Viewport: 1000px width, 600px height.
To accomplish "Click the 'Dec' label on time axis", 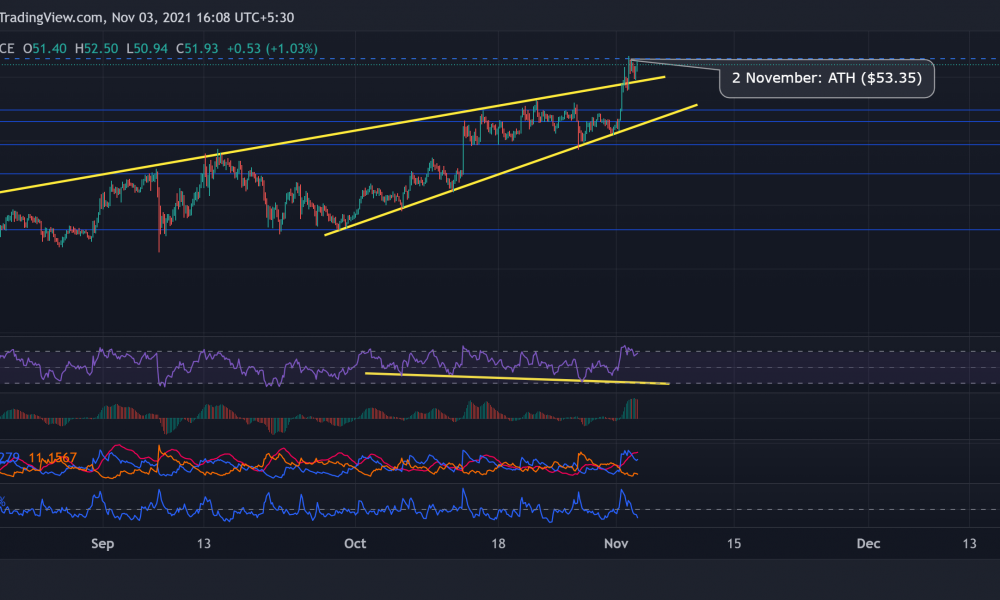I will tap(868, 543).
